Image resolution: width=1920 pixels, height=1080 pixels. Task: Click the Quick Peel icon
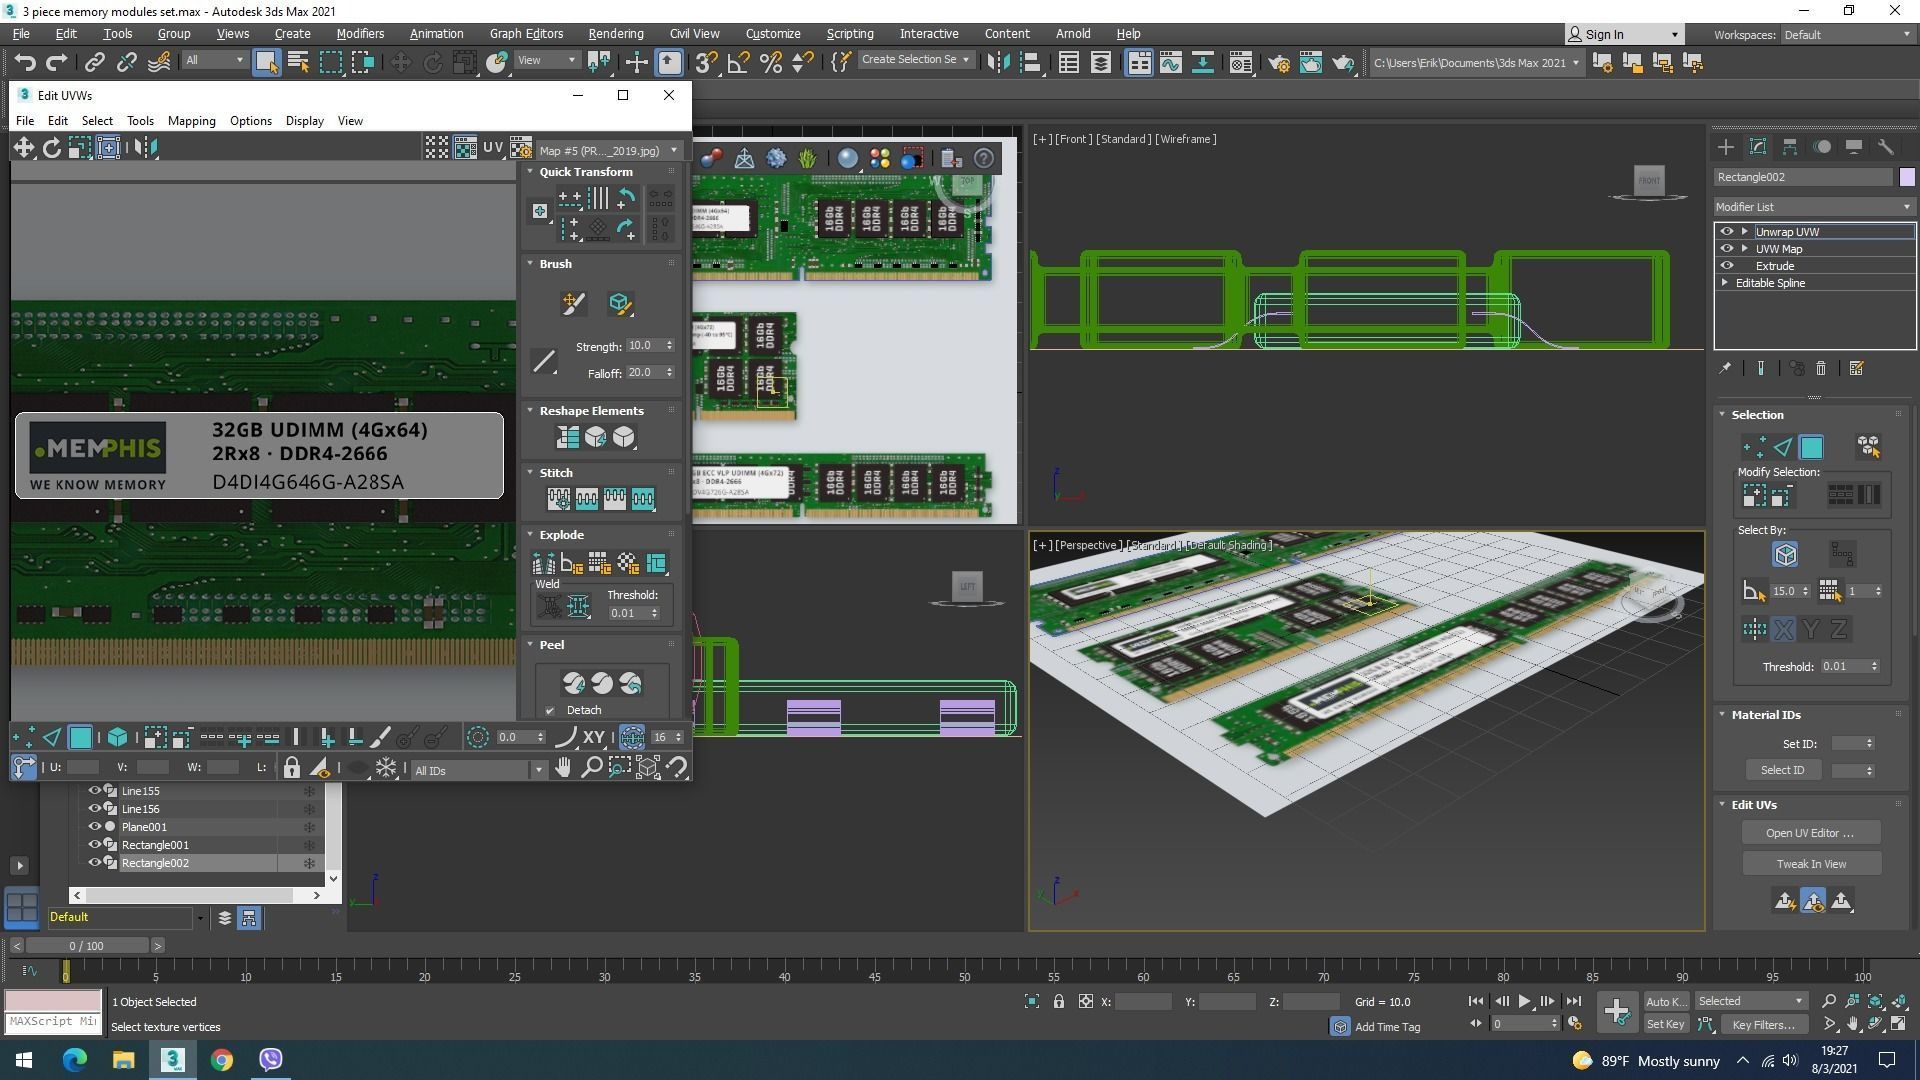tap(573, 683)
